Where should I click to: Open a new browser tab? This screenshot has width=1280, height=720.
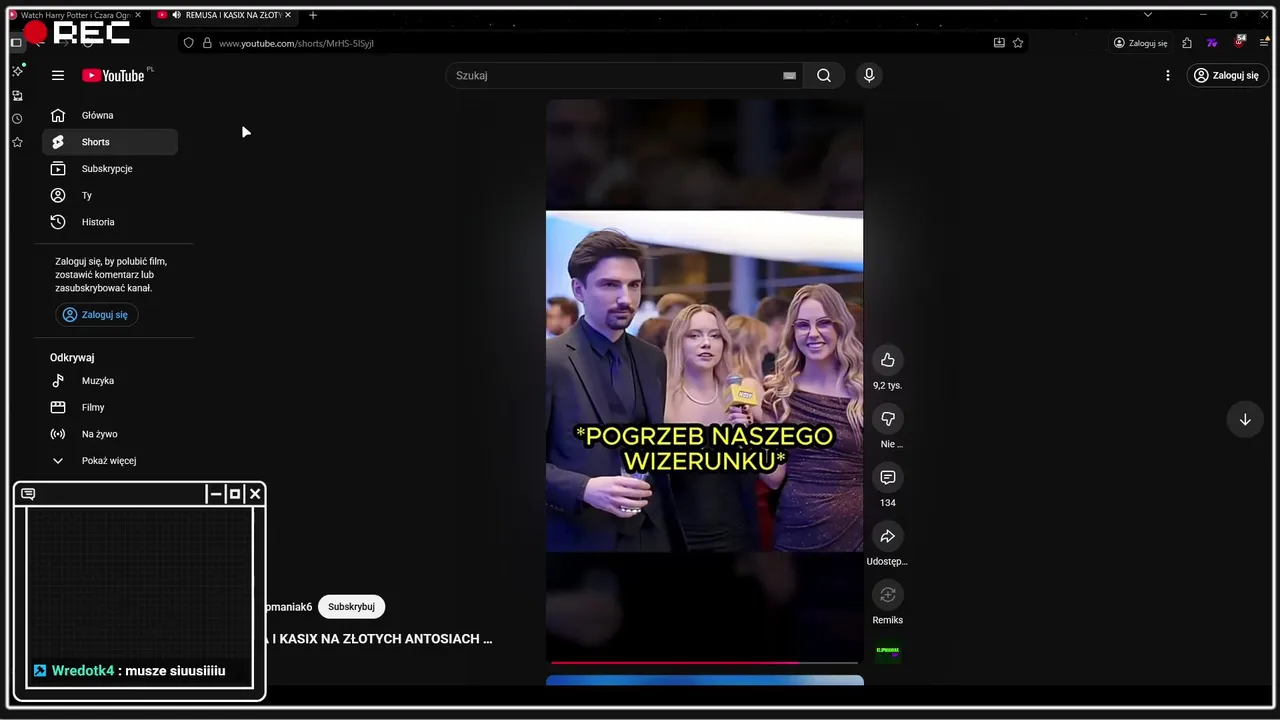313,15
